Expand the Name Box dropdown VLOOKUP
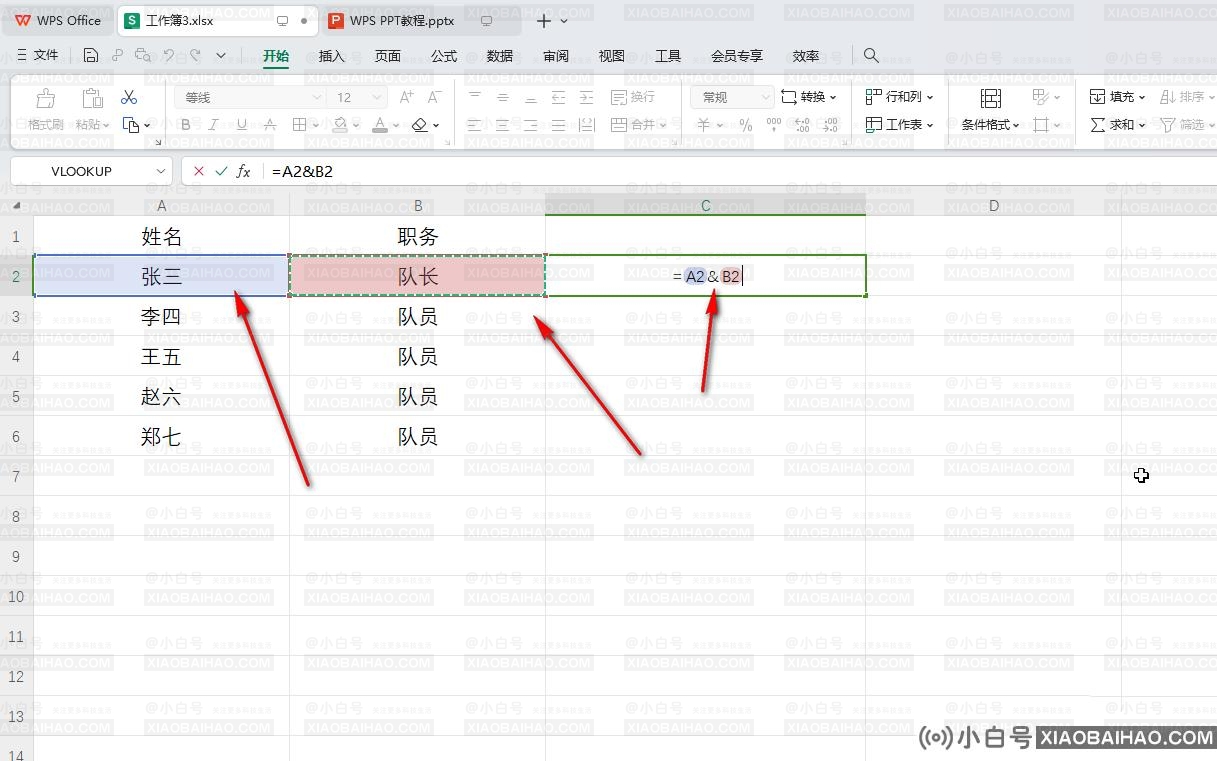Screen dimensions: 1217x761 click(161, 171)
